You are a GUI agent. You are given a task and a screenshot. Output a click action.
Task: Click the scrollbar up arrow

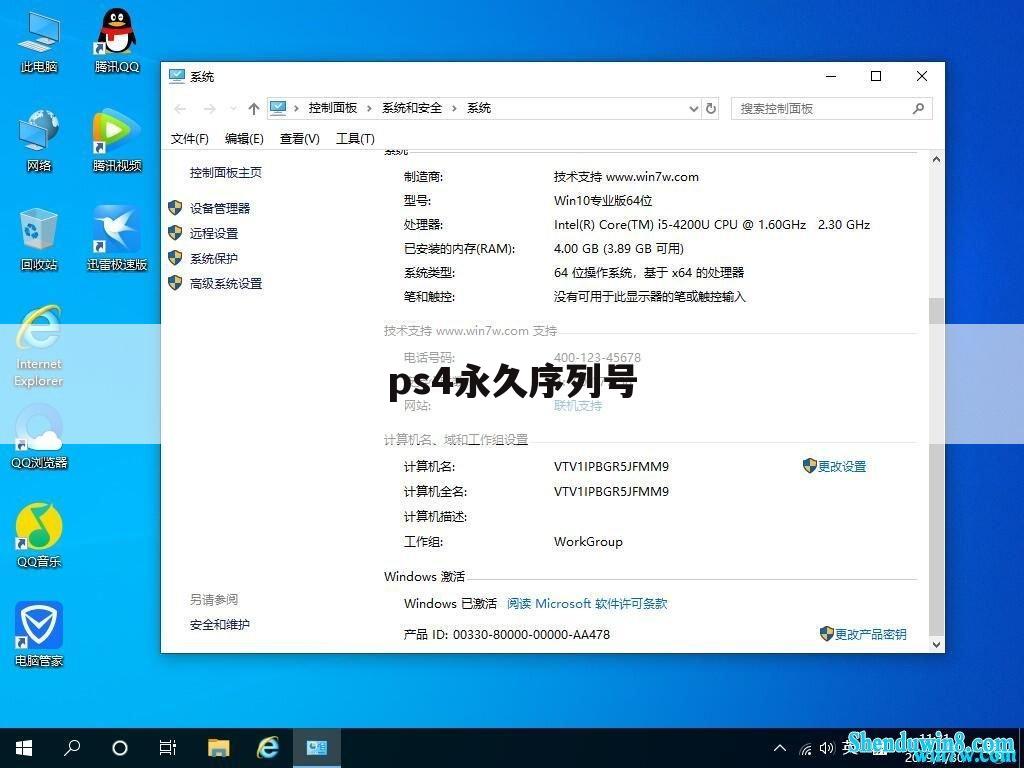(x=936, y=159)
